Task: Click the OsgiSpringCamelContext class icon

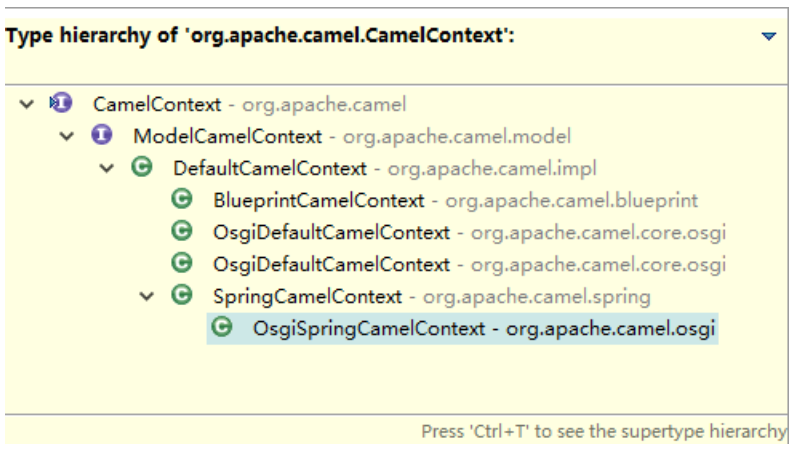Action: click(x=222, y=327)
